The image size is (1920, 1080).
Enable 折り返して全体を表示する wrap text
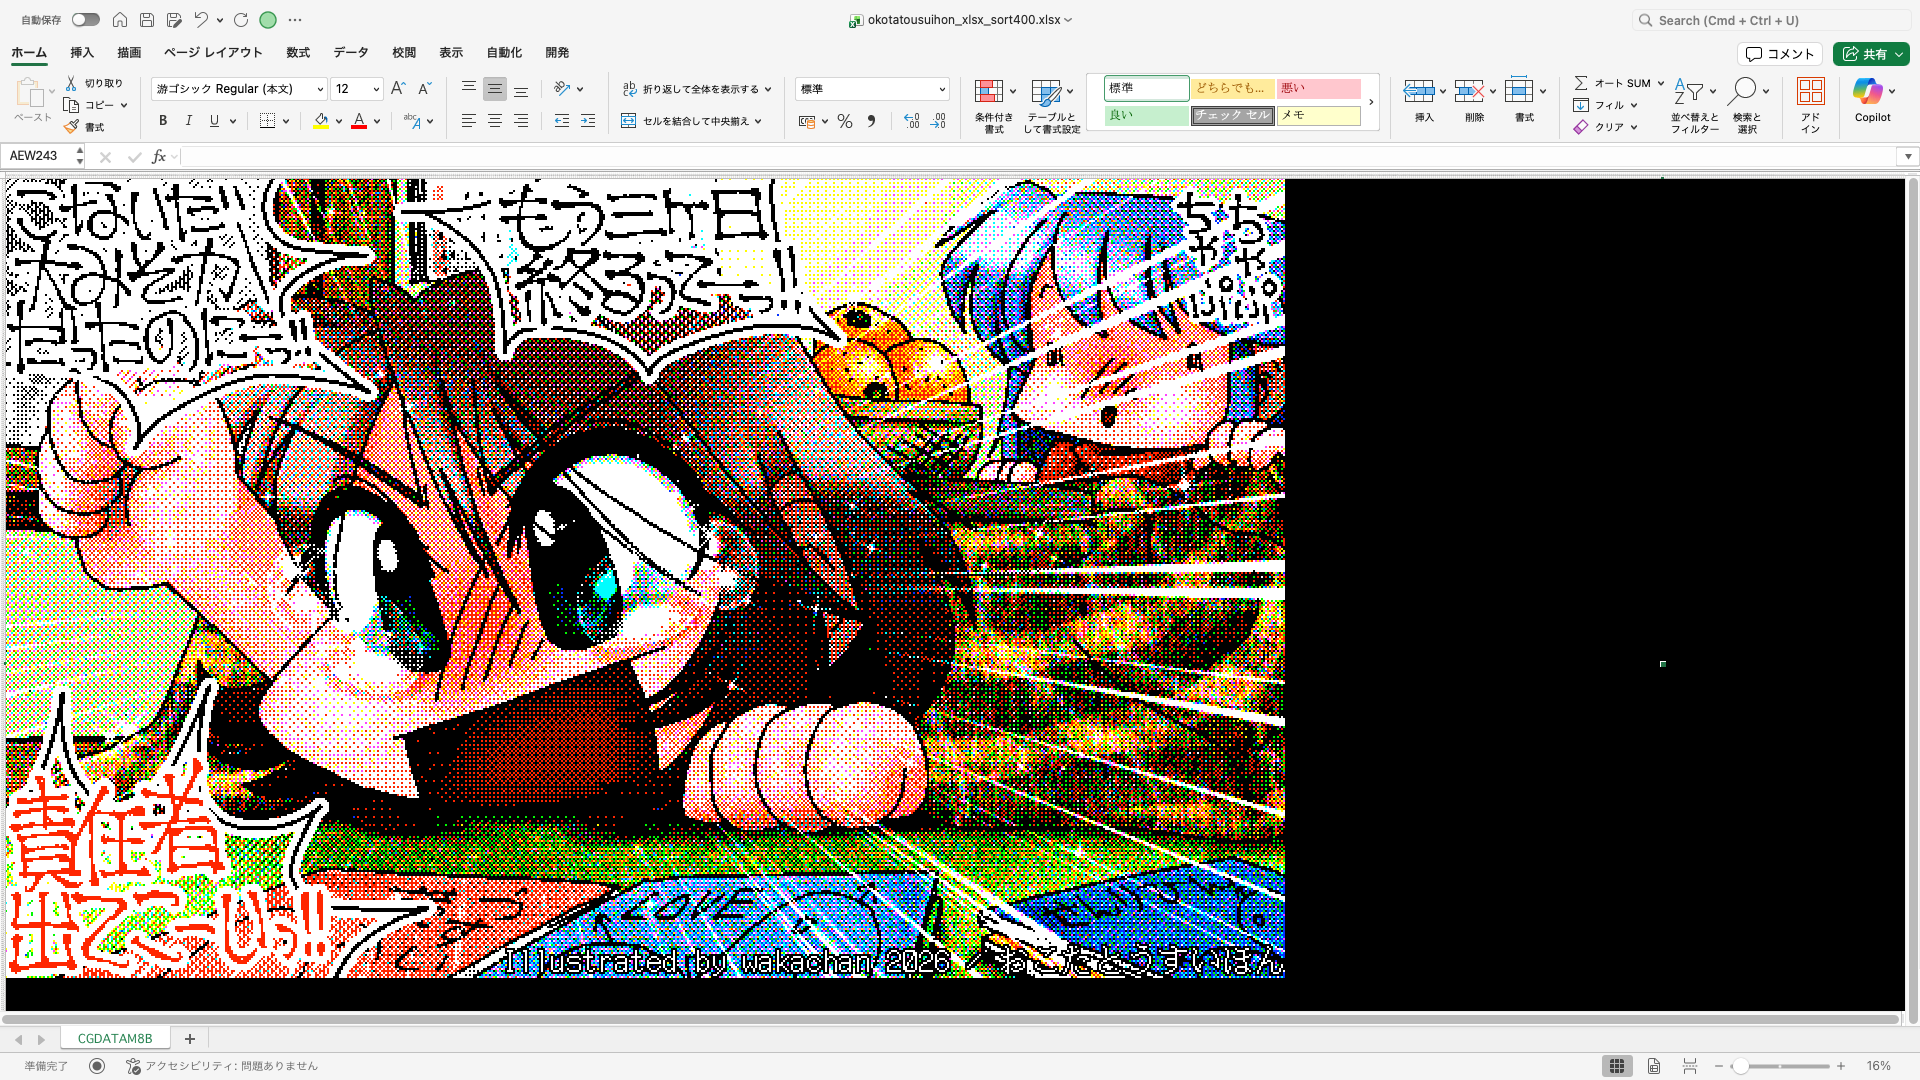pos(697,88)
